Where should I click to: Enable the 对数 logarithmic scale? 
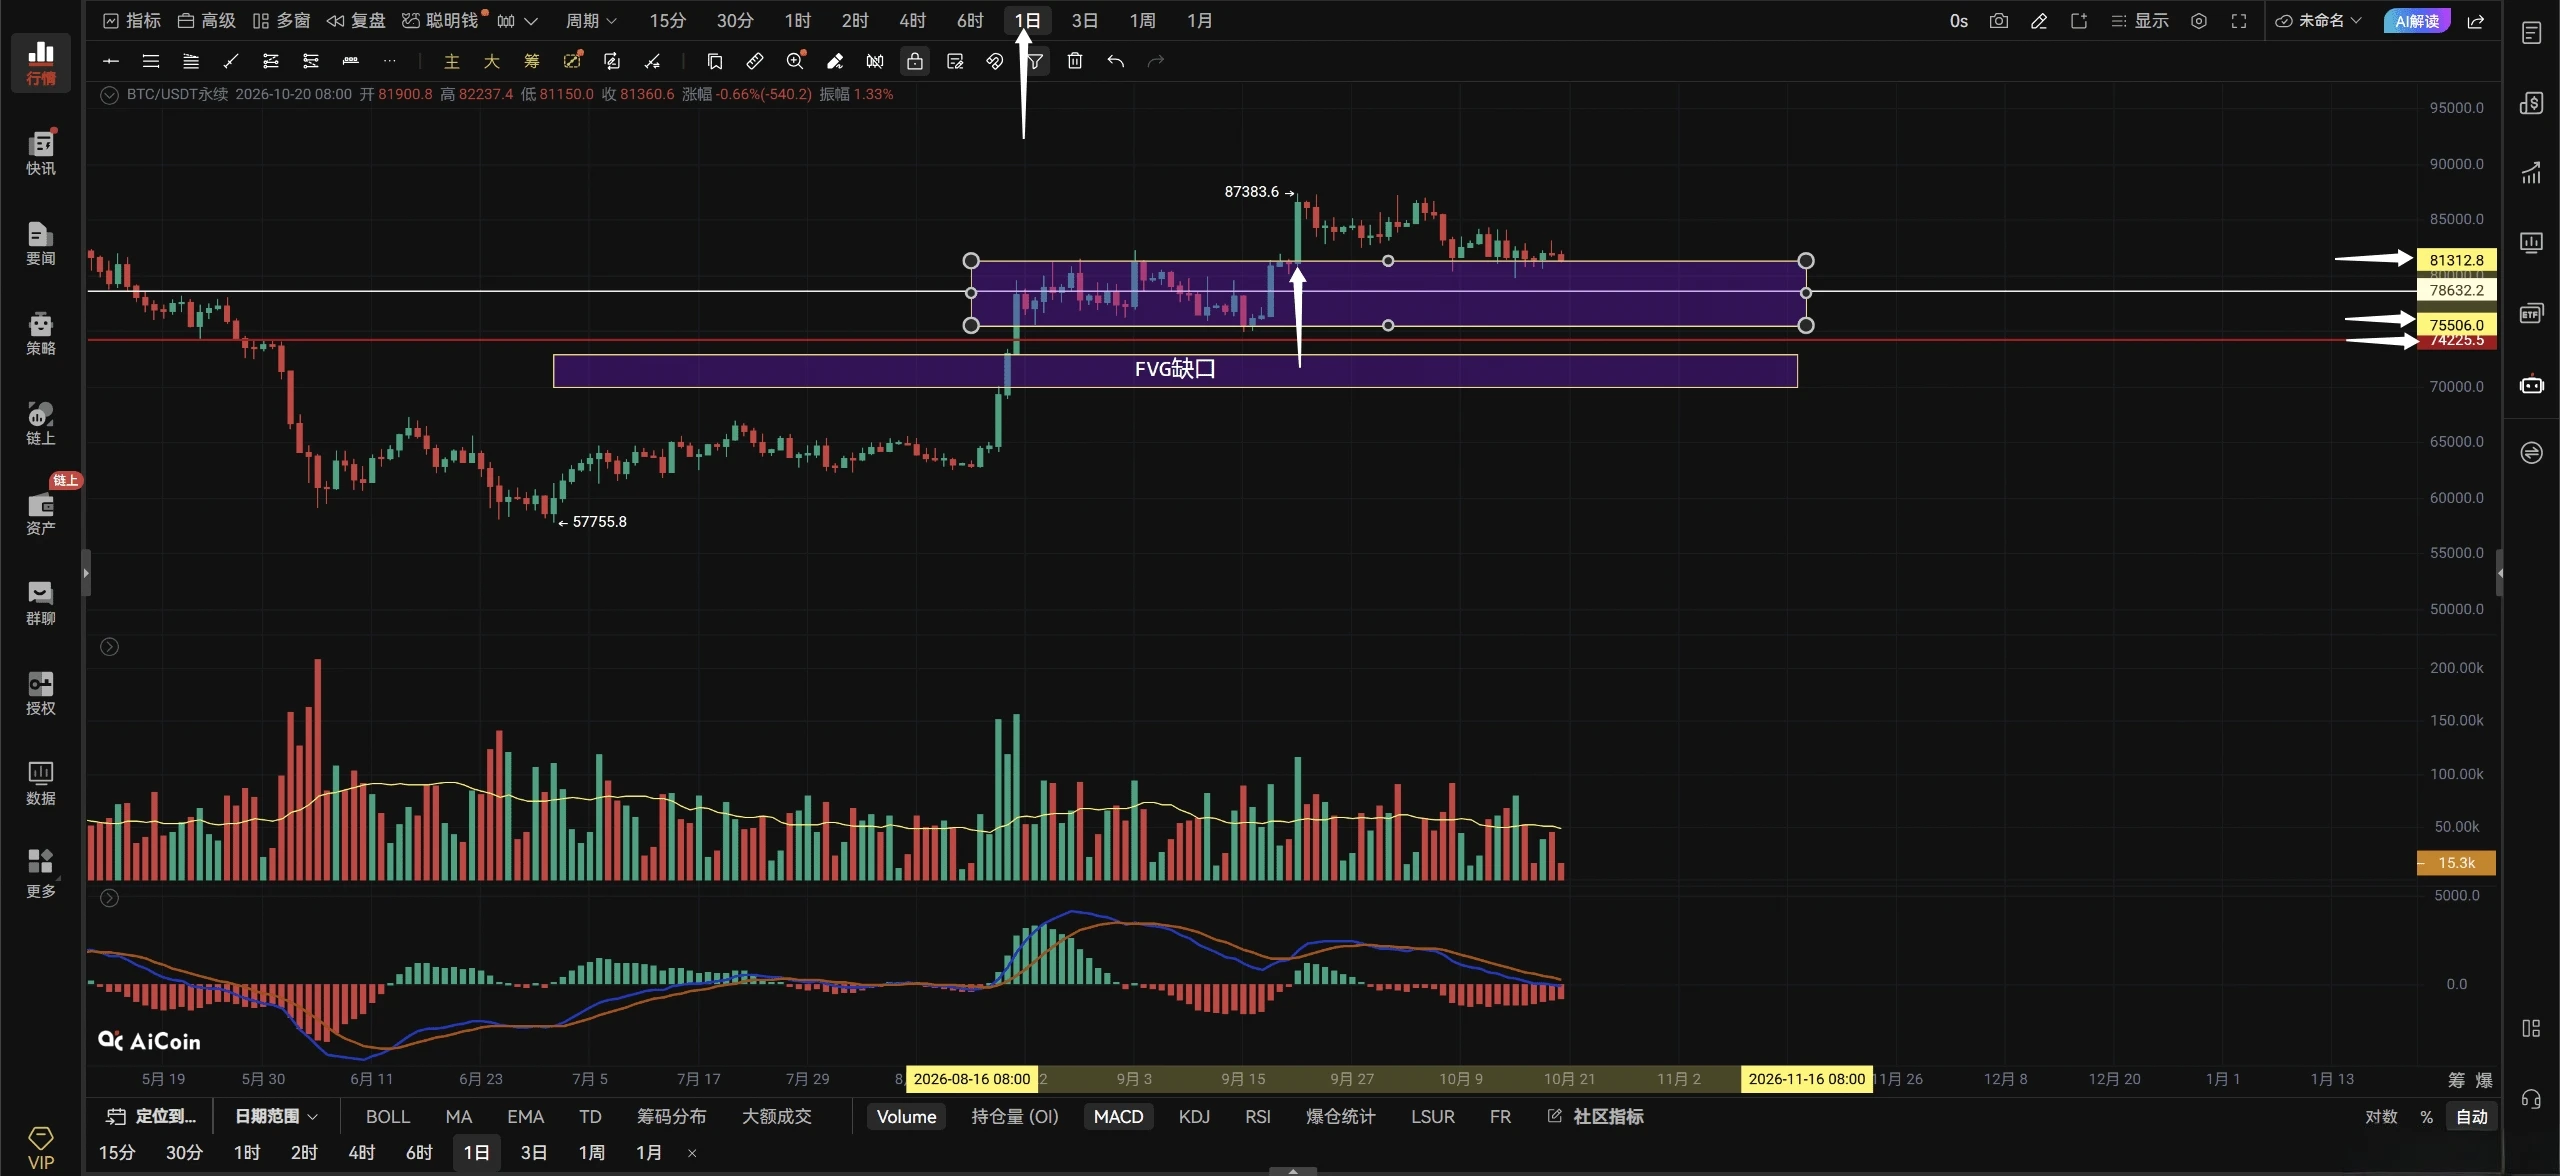tap(2381, 1116)
